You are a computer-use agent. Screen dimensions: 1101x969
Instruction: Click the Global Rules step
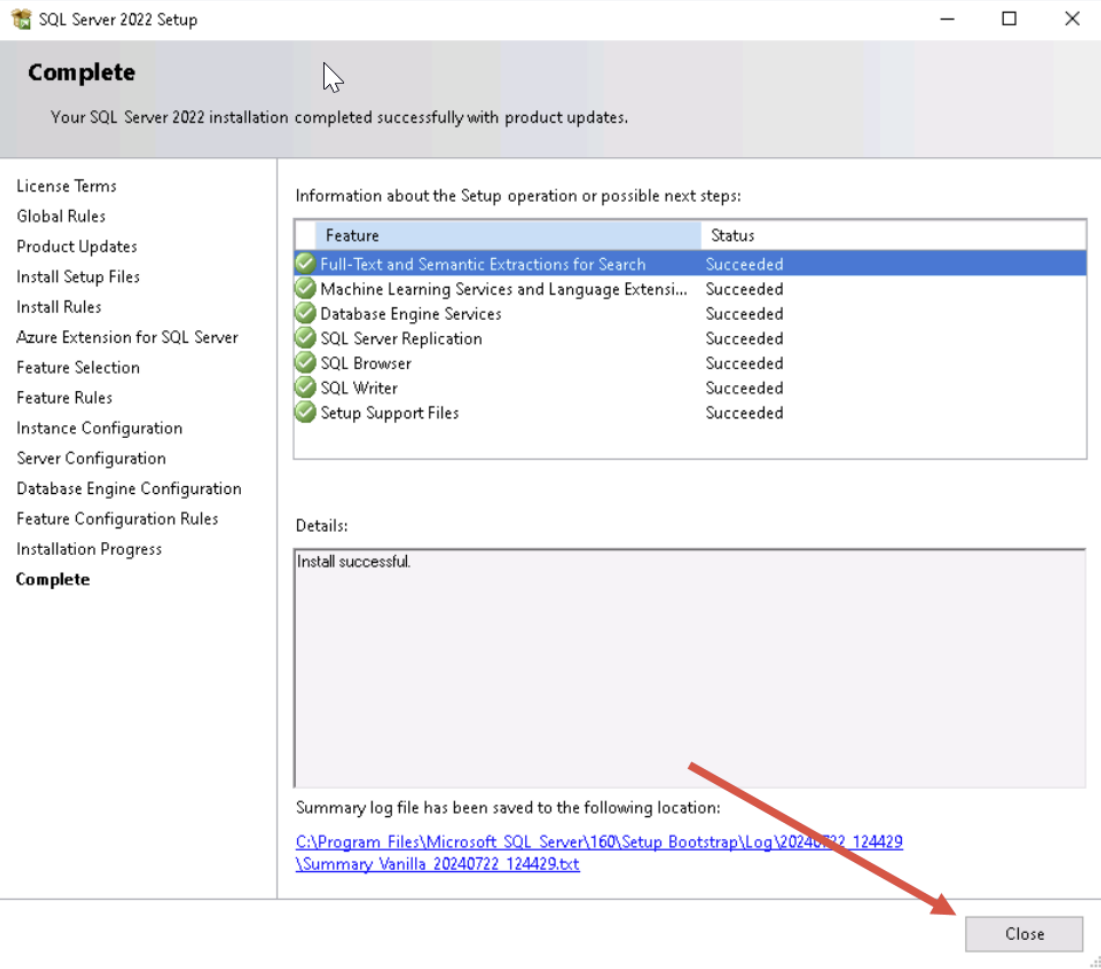61,216
